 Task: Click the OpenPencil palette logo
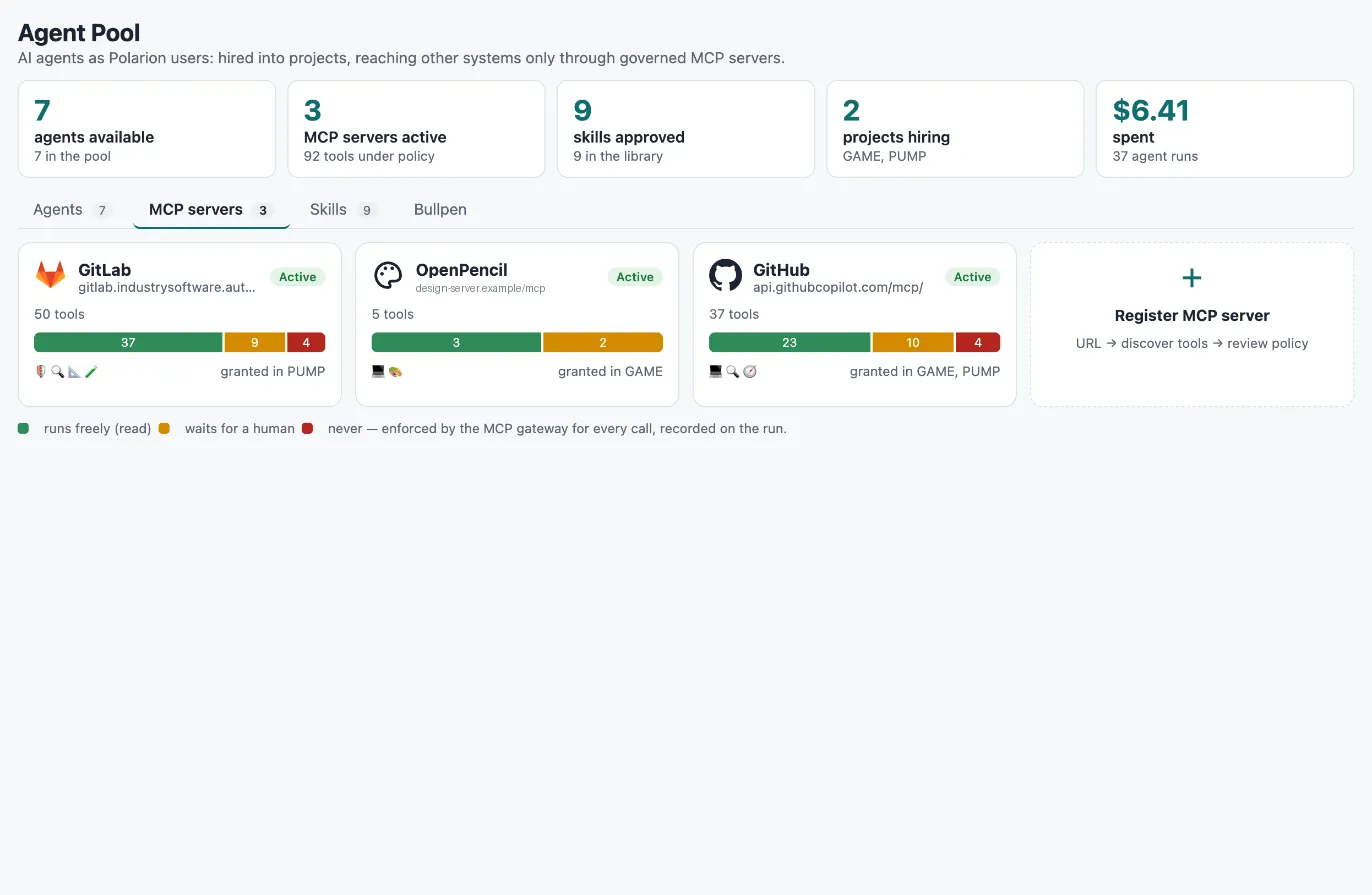[x=388, y=275]
